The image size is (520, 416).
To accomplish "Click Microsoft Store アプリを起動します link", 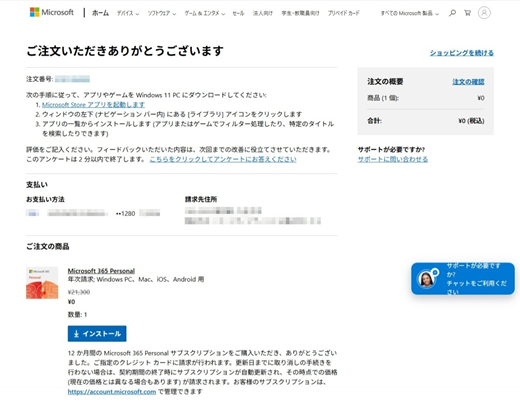I will (93, 105).
